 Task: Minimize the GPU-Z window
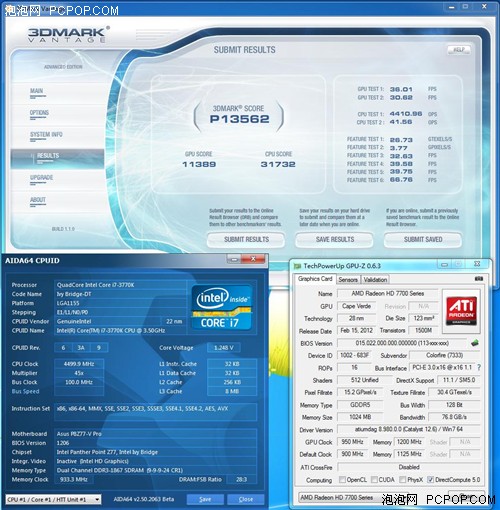pyautogui.click(x=445, y=265)
